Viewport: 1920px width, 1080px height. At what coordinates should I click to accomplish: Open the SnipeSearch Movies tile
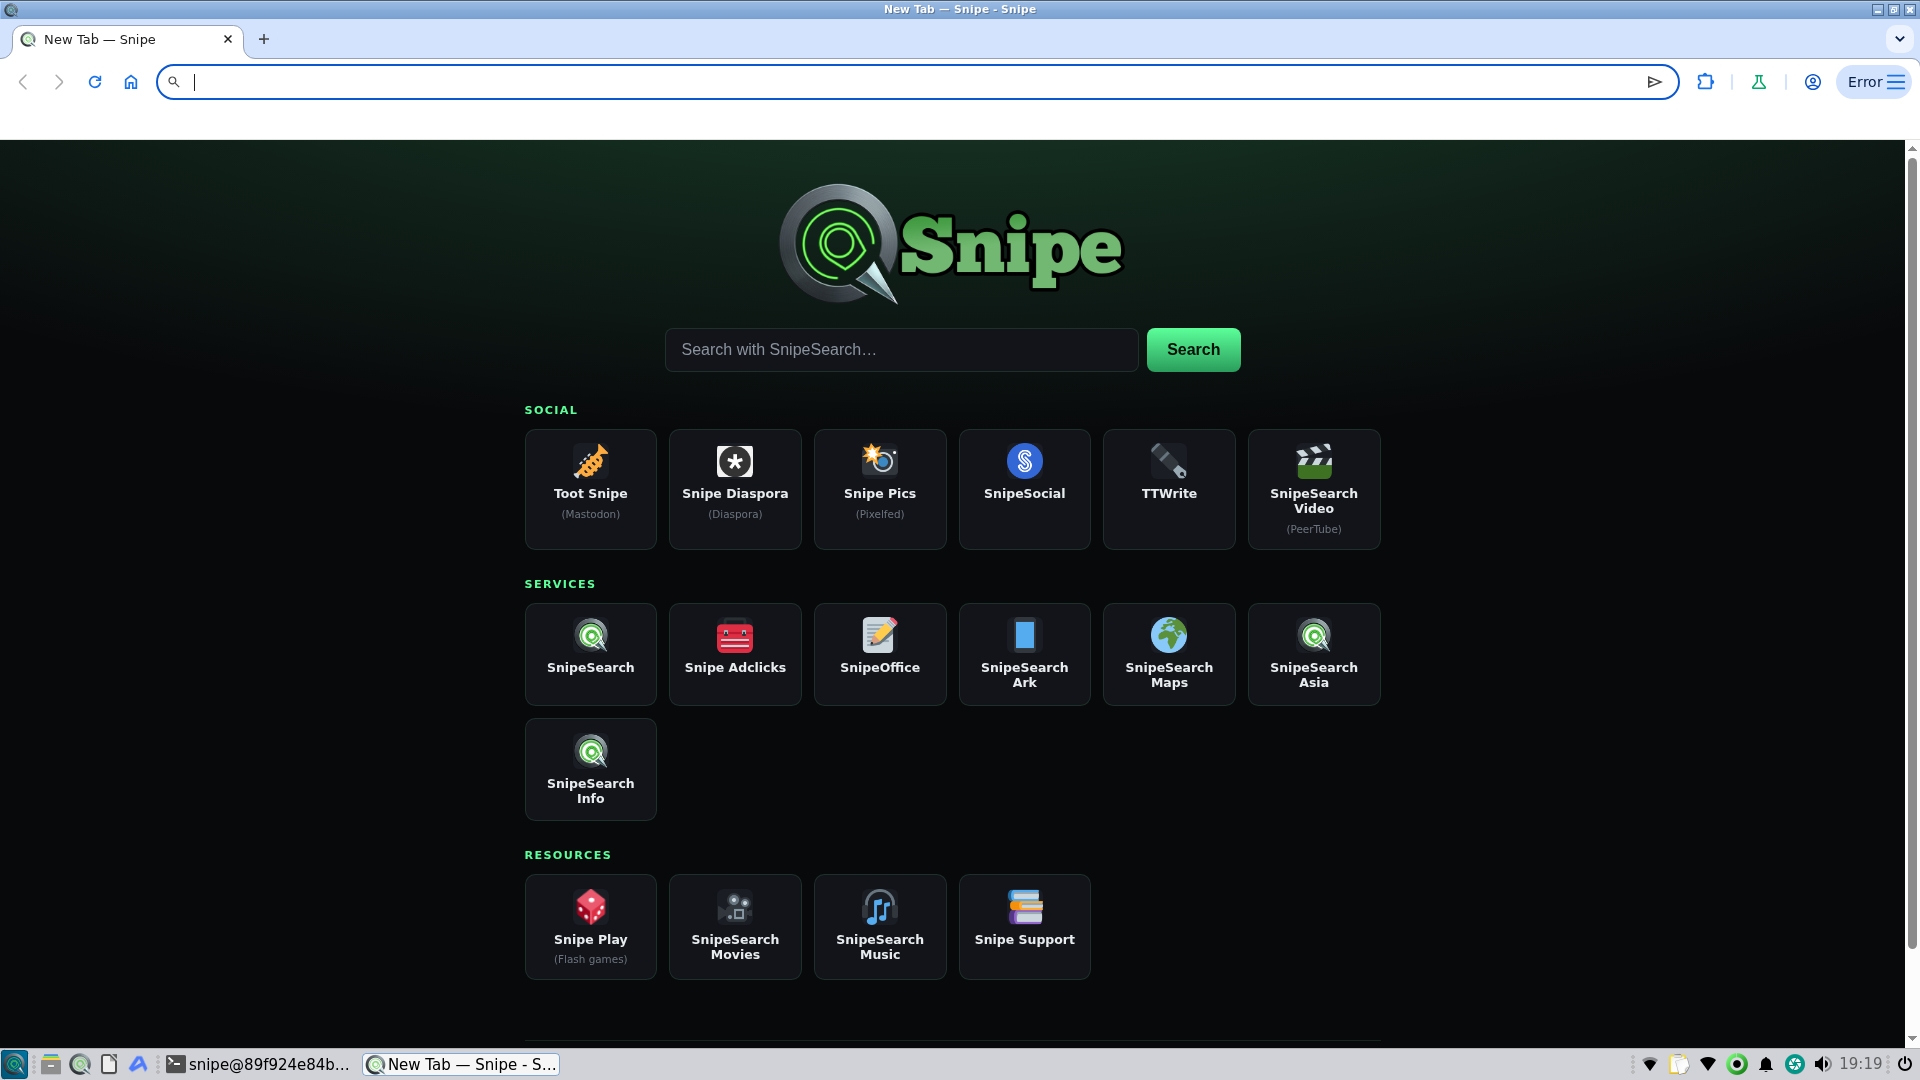pos(735,926)
